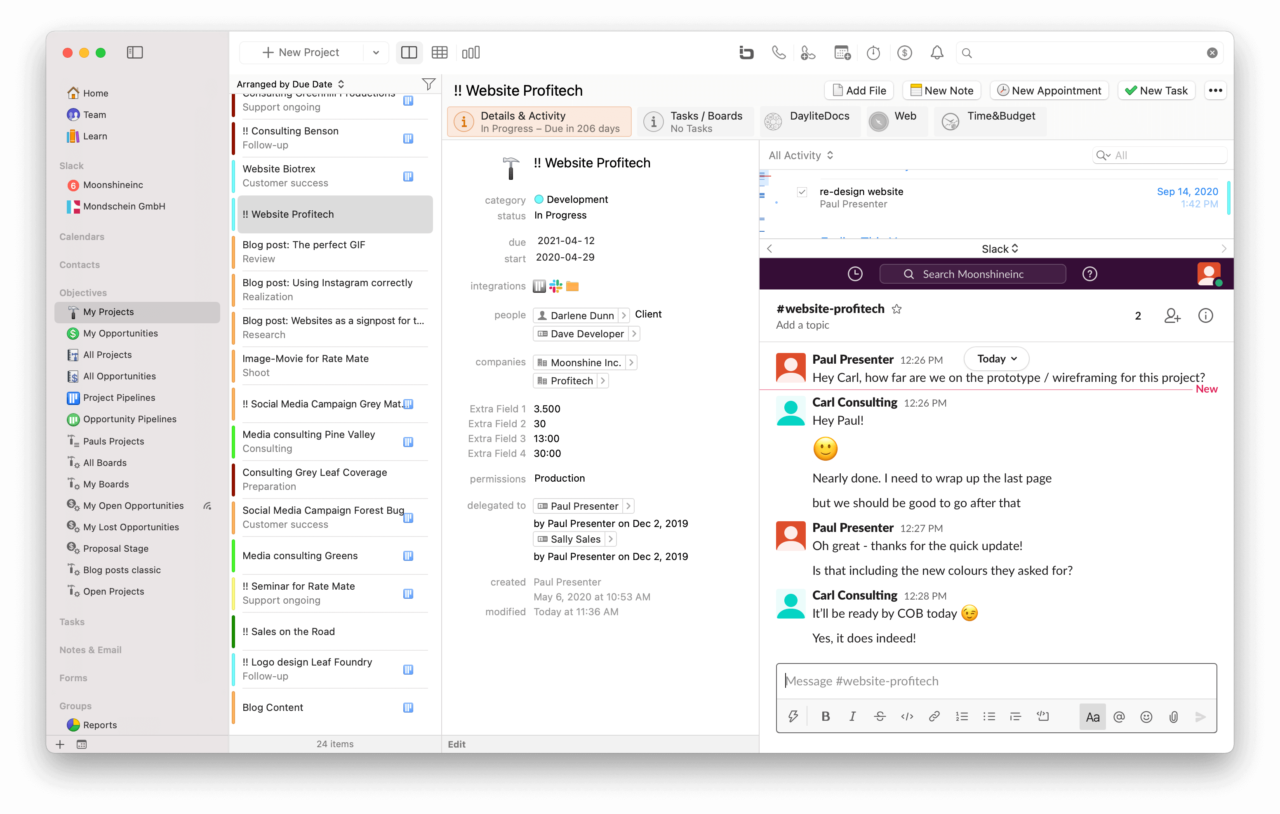Switch to table view using the grid icon
The image size is (1280, 814).
439,51
